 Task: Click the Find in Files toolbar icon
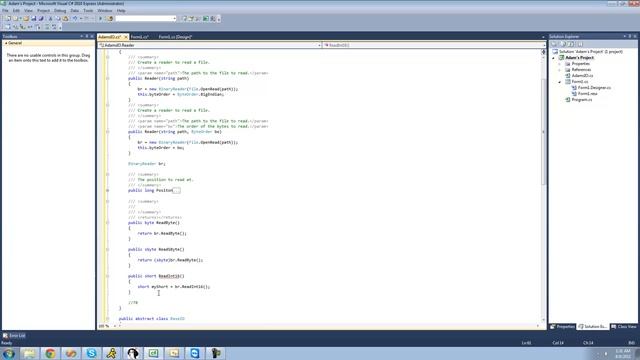pyautogui.click(x=110, y=18)
